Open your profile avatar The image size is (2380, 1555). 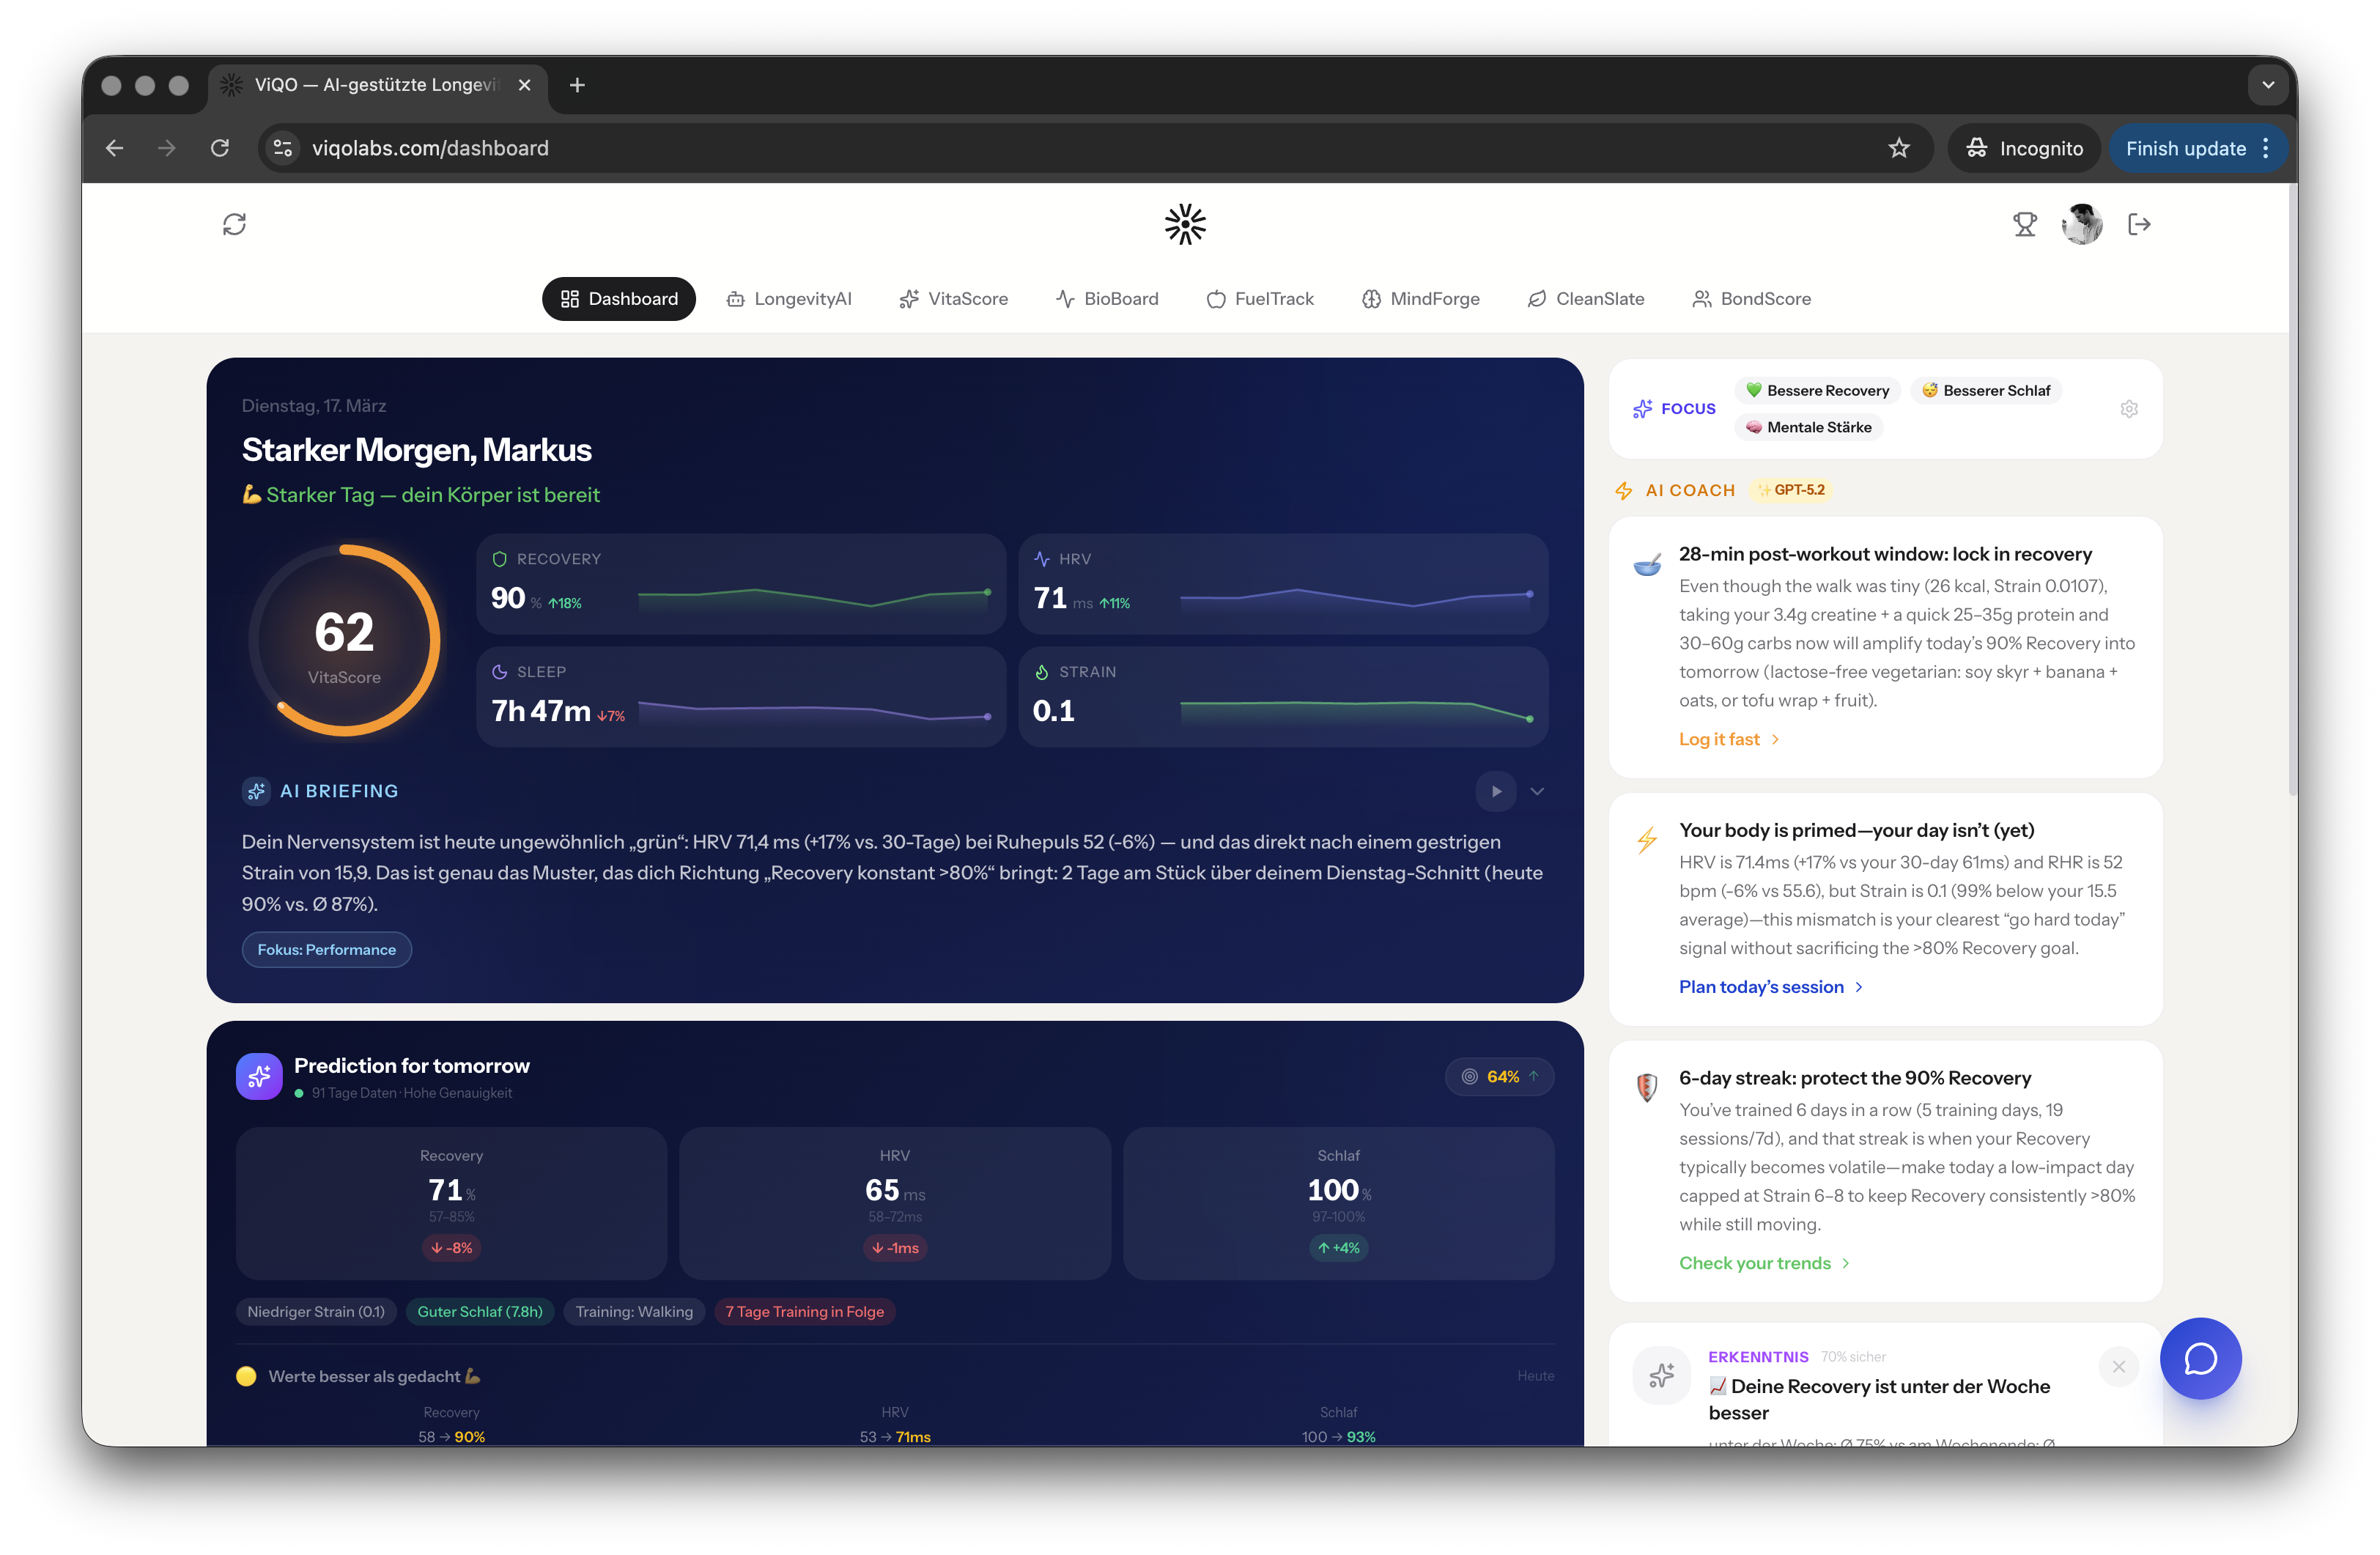pyautogui.click(x=2082, y=224)
